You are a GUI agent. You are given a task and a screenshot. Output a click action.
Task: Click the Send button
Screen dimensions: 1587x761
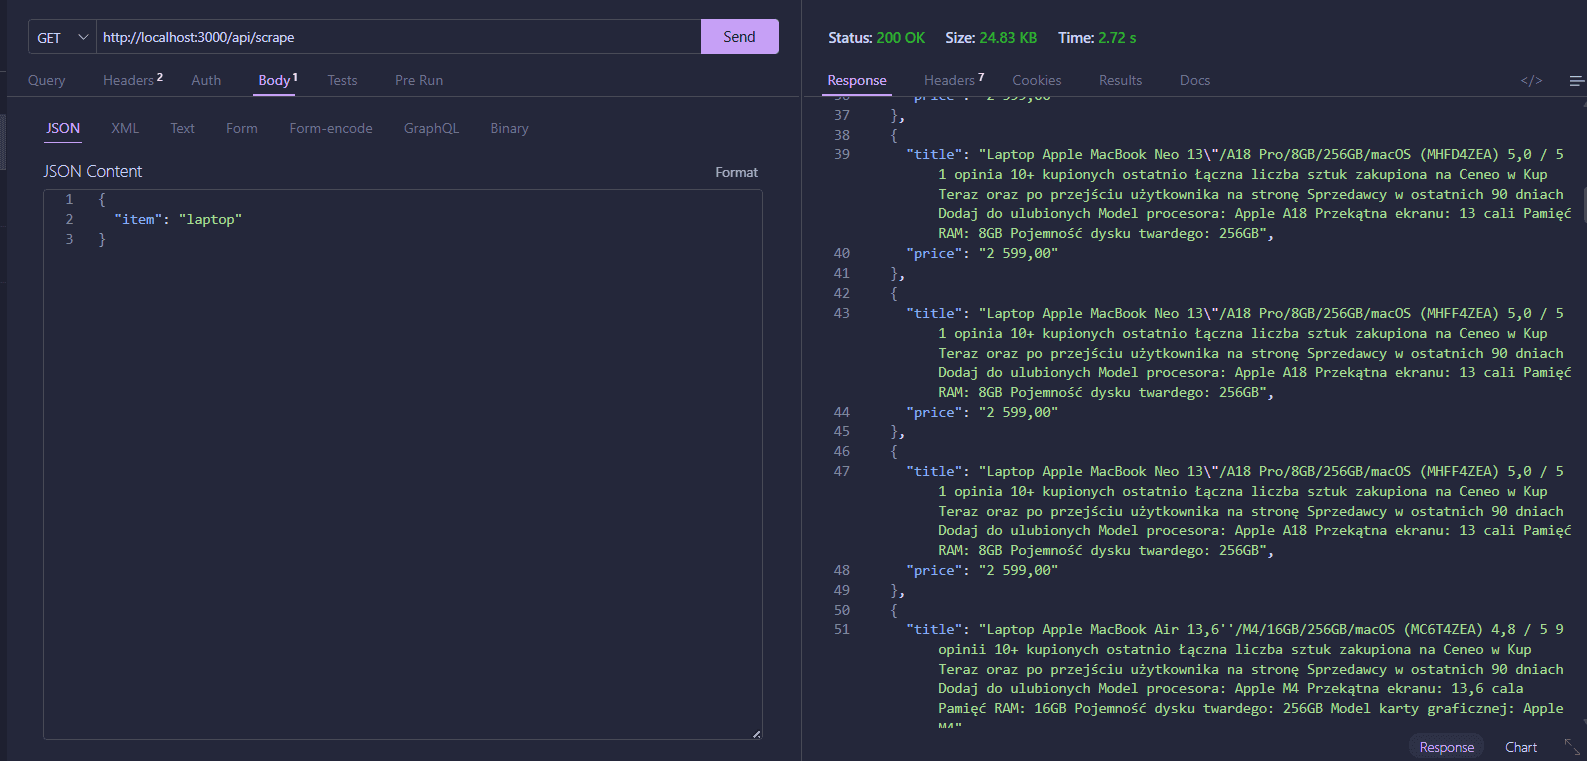(x=739, y=37)
